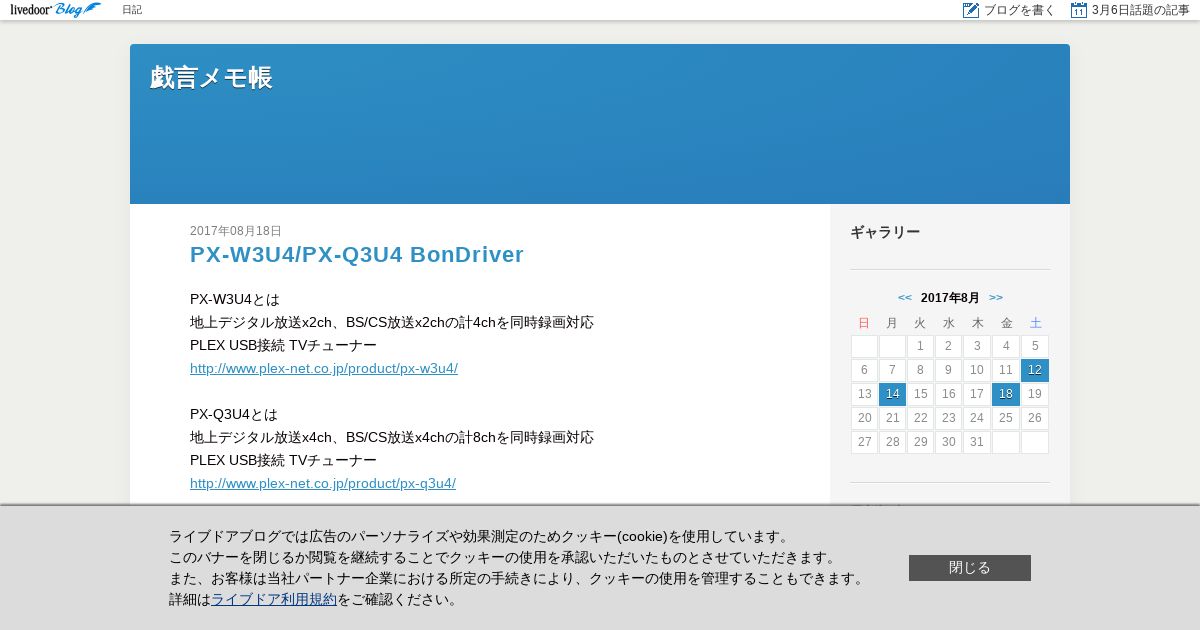Viewport: 1200px width, 630px height.
Task: Click the 月 Monday column header
Action: pyautogui.click(x=892, y=323)
